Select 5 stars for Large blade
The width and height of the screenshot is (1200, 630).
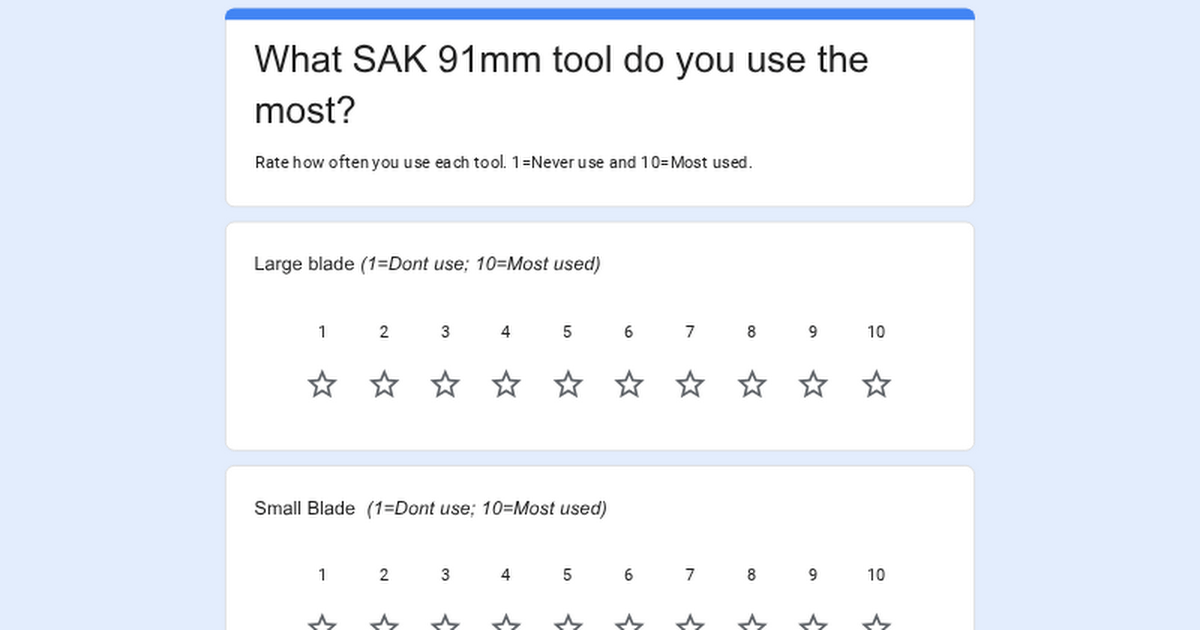coord(568,385)
